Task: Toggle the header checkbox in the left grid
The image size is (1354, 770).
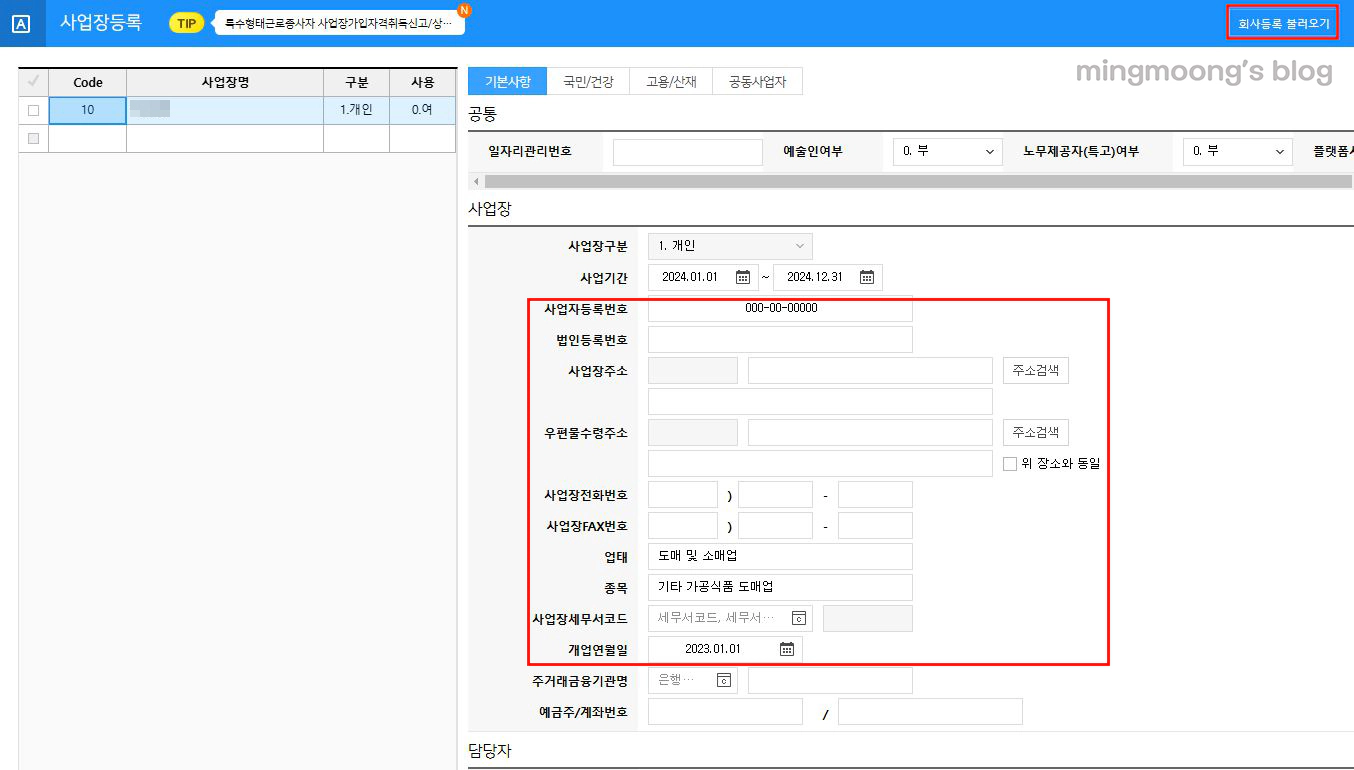Action: tap(33, 82)
